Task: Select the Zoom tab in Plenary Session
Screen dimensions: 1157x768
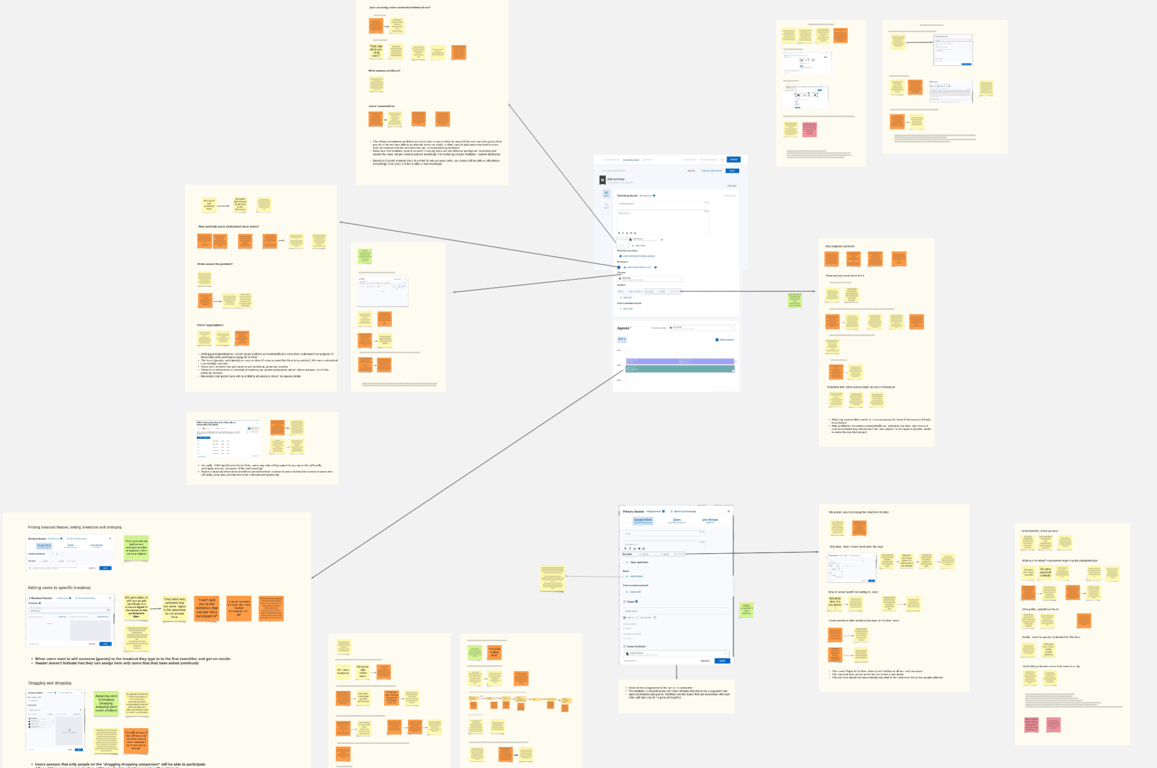Action: pos(677,521)
